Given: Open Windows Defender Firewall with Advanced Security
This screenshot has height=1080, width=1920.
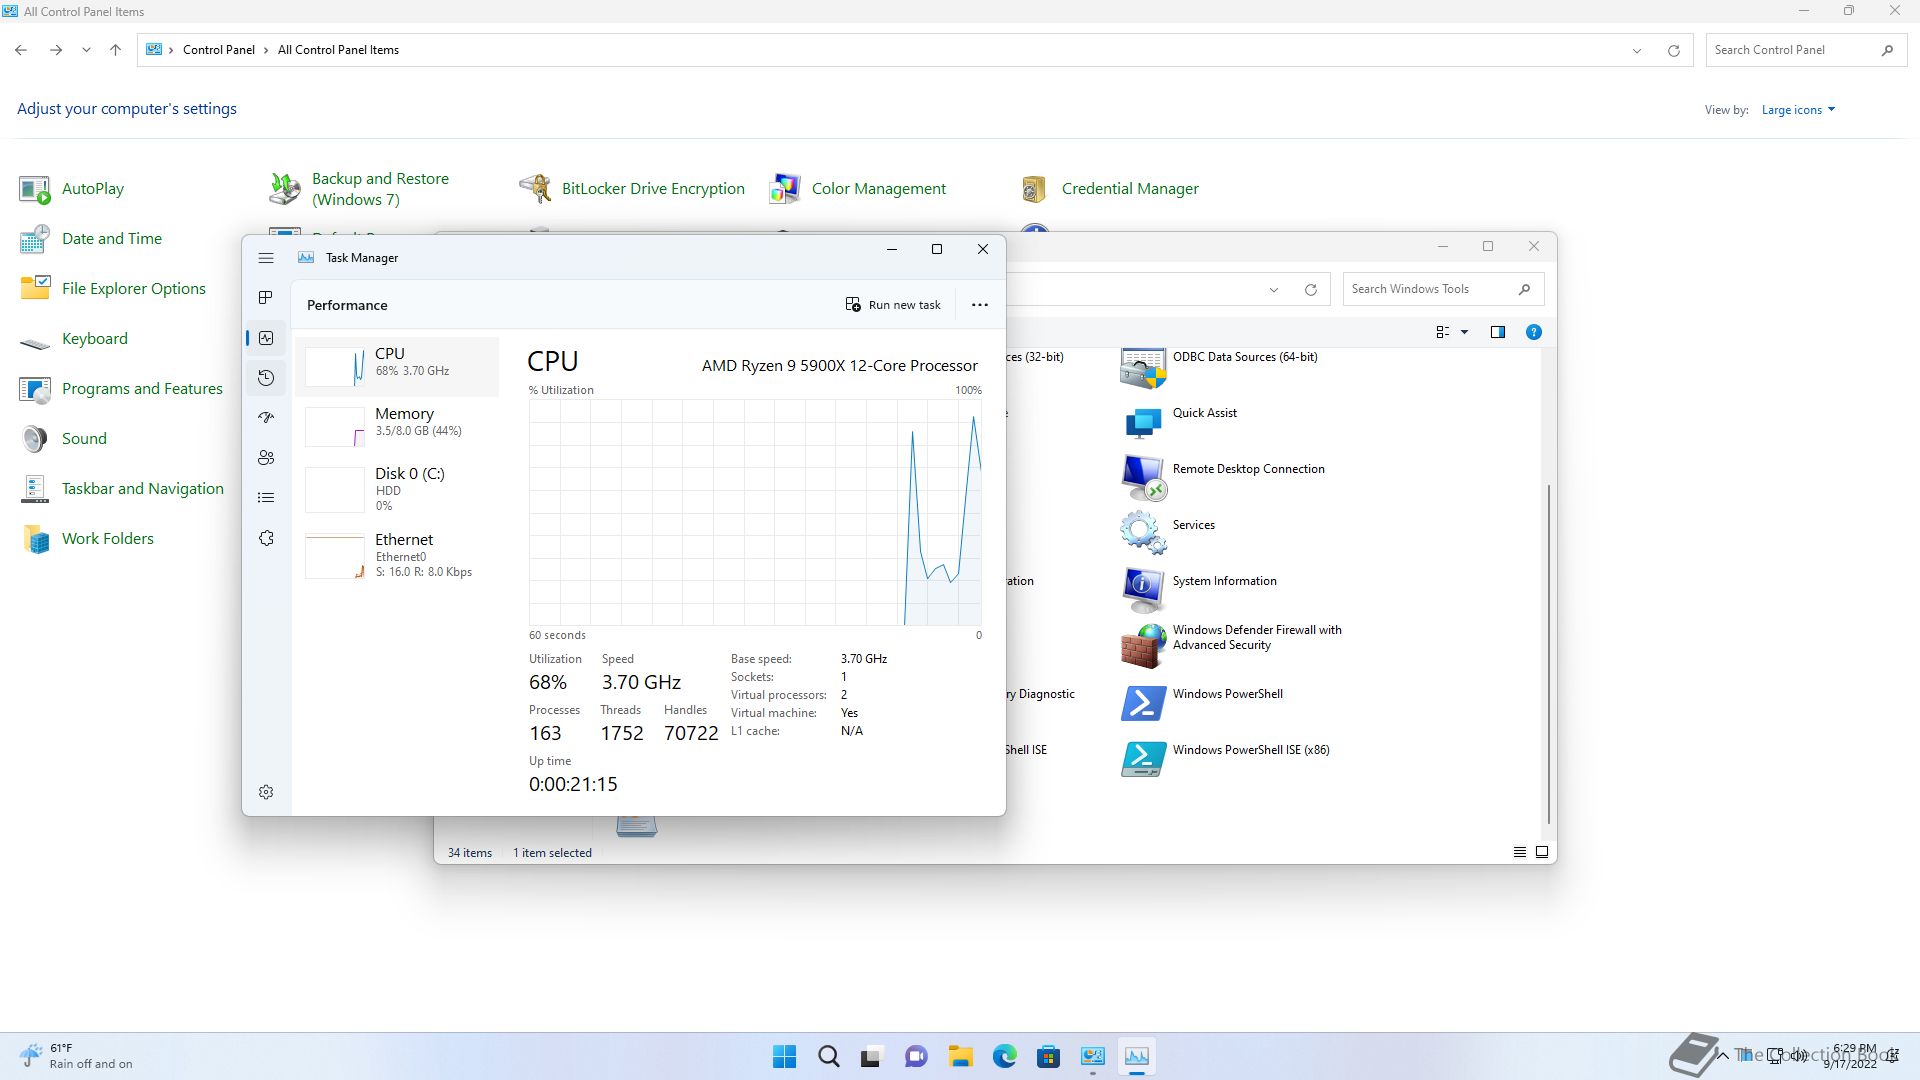Looking at the screenshot, I should [1231, 646].
